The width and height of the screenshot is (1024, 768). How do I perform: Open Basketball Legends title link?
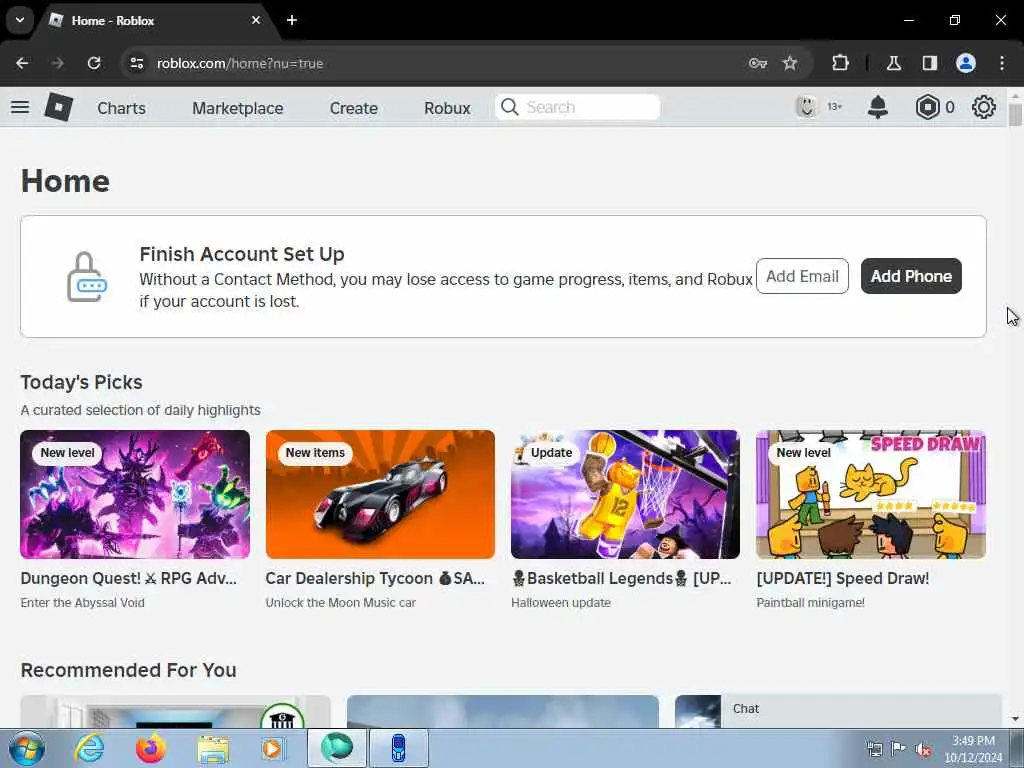click(x=621, y=579)
